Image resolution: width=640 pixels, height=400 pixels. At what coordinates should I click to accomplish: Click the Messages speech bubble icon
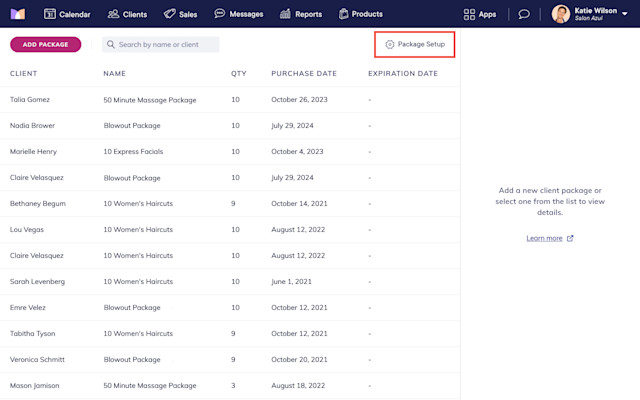[220, 13]
